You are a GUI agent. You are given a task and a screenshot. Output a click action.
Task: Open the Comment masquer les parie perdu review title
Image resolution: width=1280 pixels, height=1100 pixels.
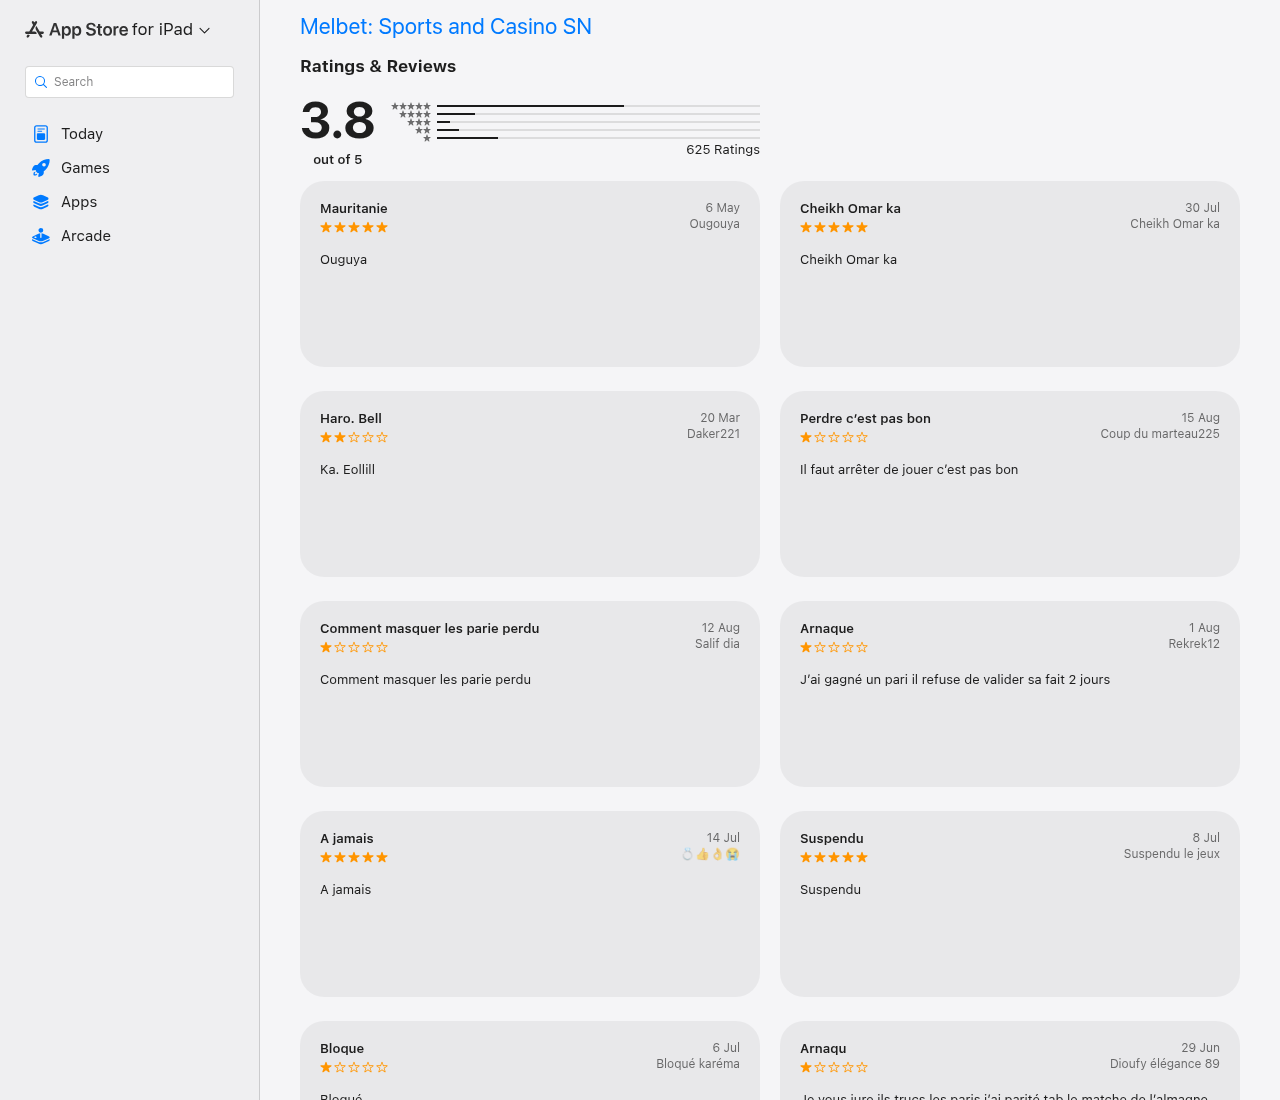coord(429,629)
